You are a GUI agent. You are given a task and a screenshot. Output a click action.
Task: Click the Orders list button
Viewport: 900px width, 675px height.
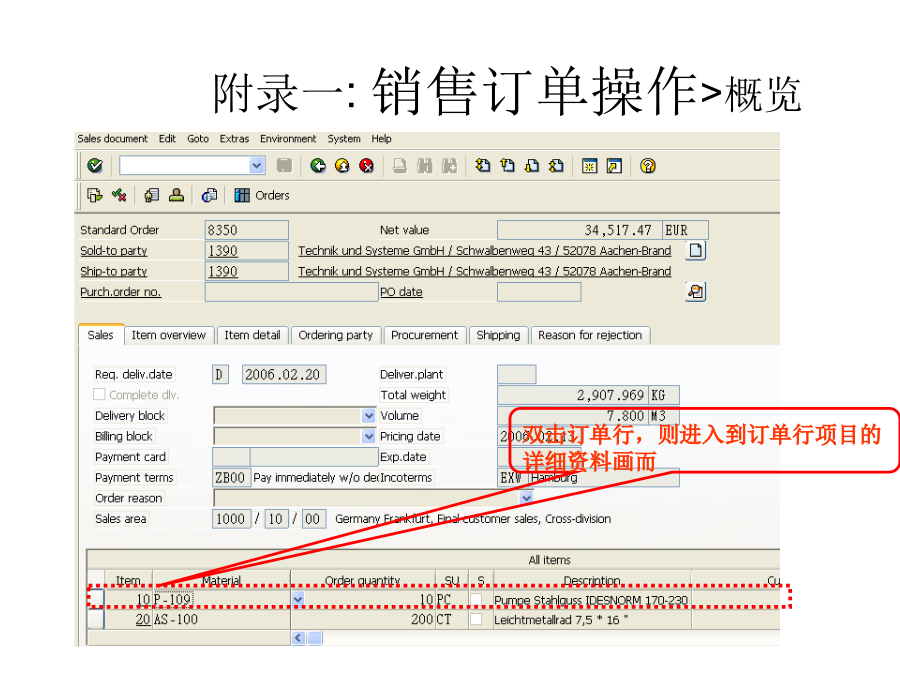[x=262, y=195]
